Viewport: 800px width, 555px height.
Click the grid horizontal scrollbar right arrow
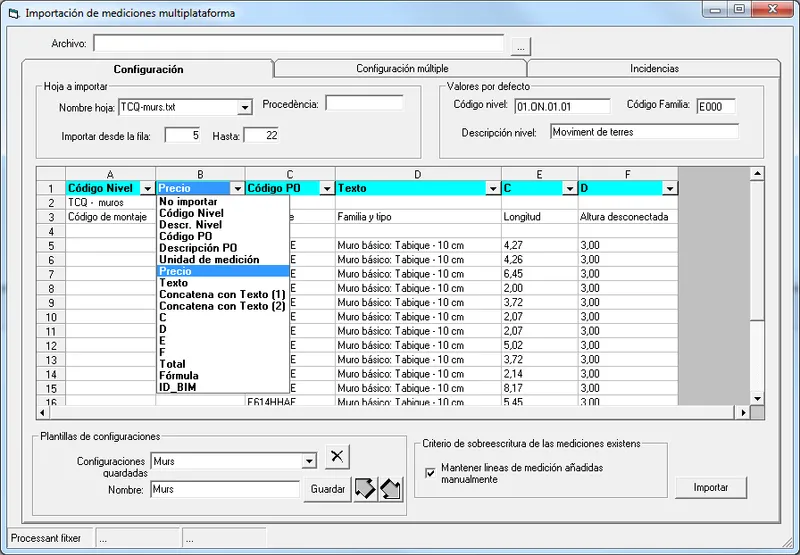[743, 412]
